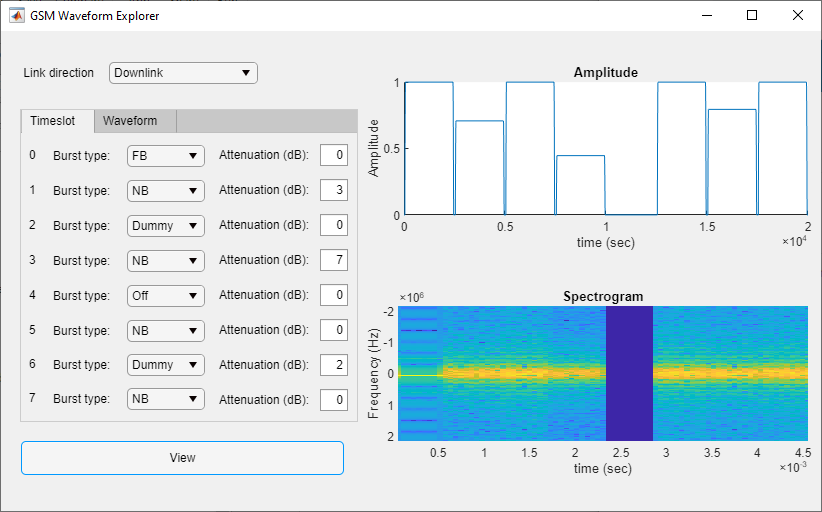Open Burst type dropdown for timeslot 0
This screenshot has height=512, width=822.
166,156
